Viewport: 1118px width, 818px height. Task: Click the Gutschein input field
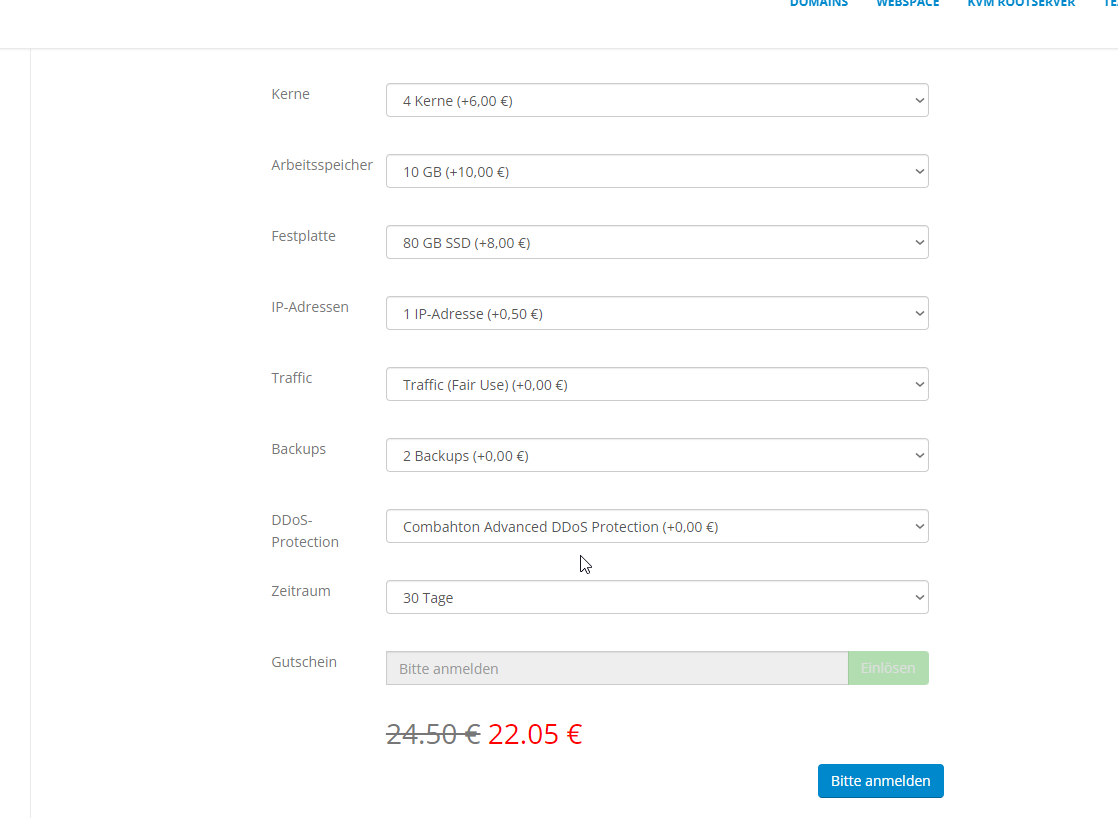[616, 668]
